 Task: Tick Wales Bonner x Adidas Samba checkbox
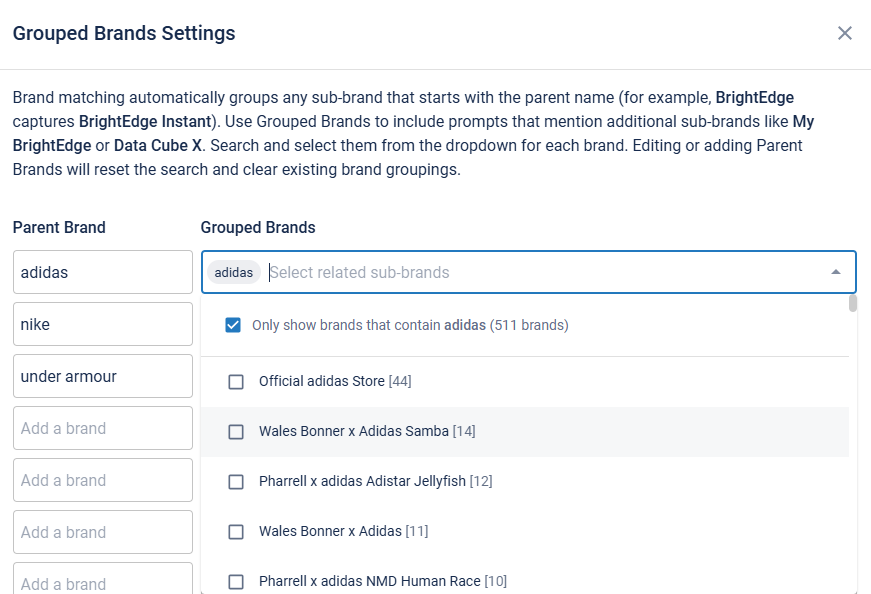[x=236, y=432]
